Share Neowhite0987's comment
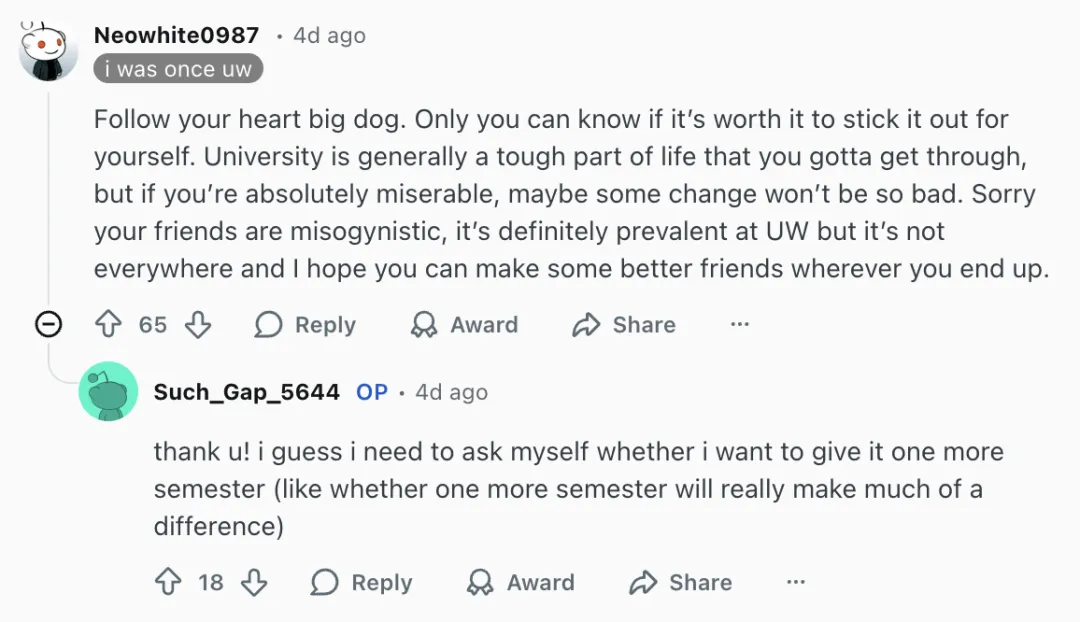The image size is (1080, 622). click(624, 325)
